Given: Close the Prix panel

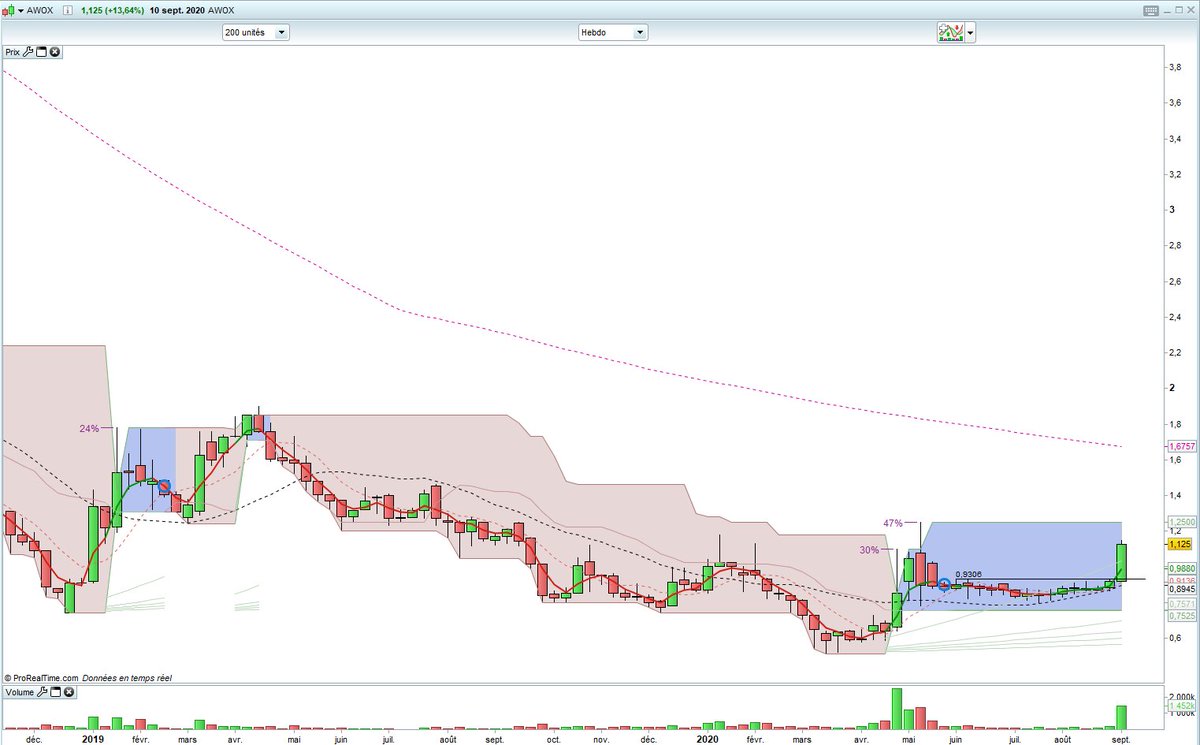Looking at the screenshot, I should pyautogui.click(x=55, y=52).
